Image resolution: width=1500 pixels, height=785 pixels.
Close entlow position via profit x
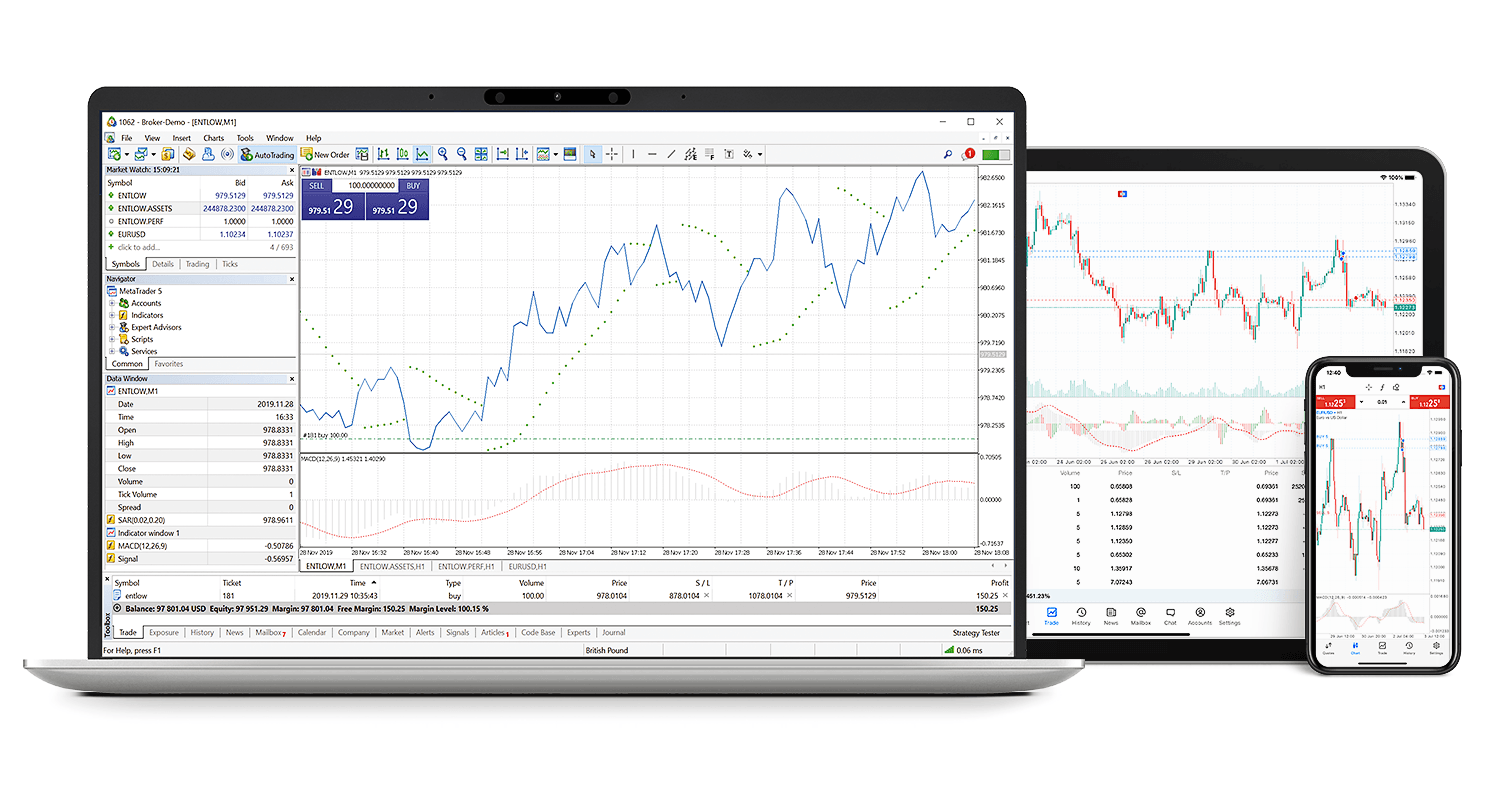1004,595
